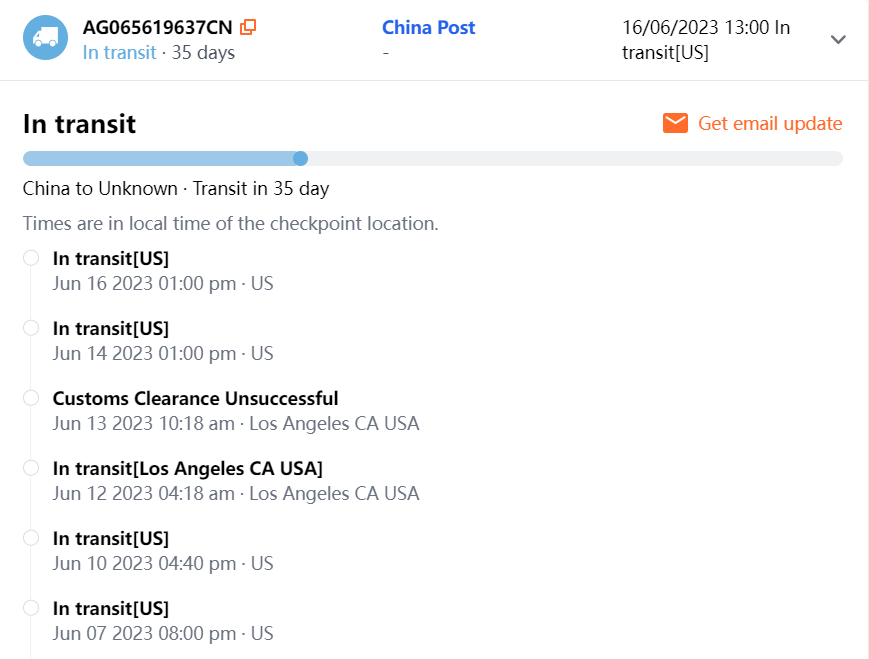The height and width of the screenshot is (659, 869).
Task: Click the China to Unknown transit text
Action: (175, 188)
